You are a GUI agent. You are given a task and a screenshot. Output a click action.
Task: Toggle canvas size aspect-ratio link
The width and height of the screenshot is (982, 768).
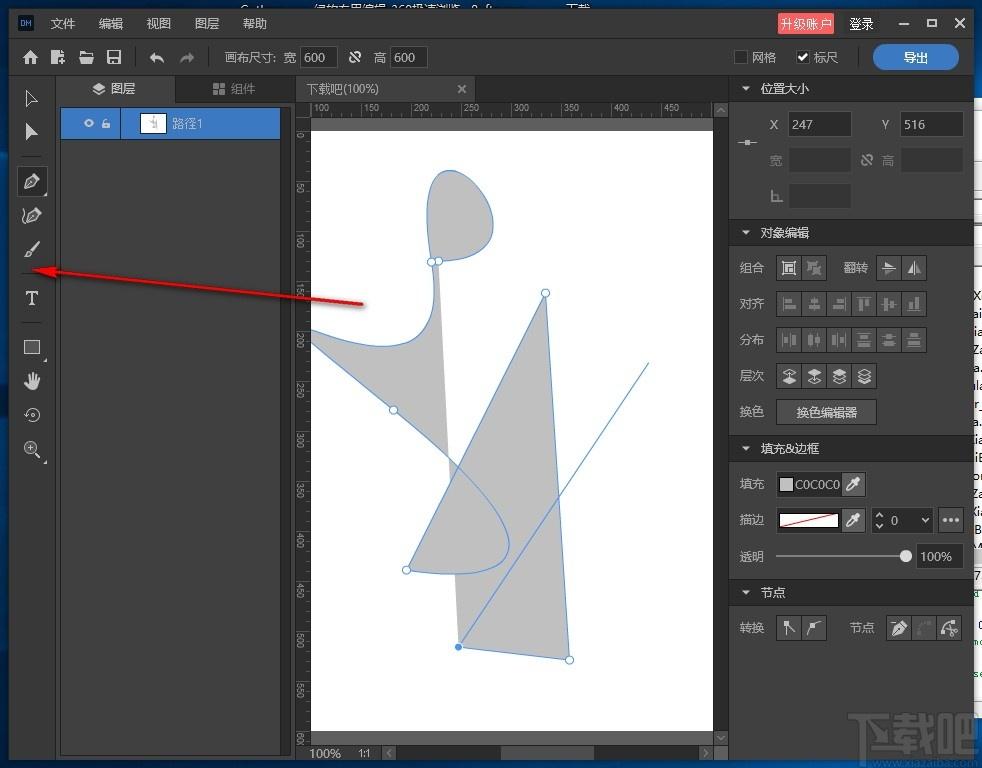tap(355, 58)
